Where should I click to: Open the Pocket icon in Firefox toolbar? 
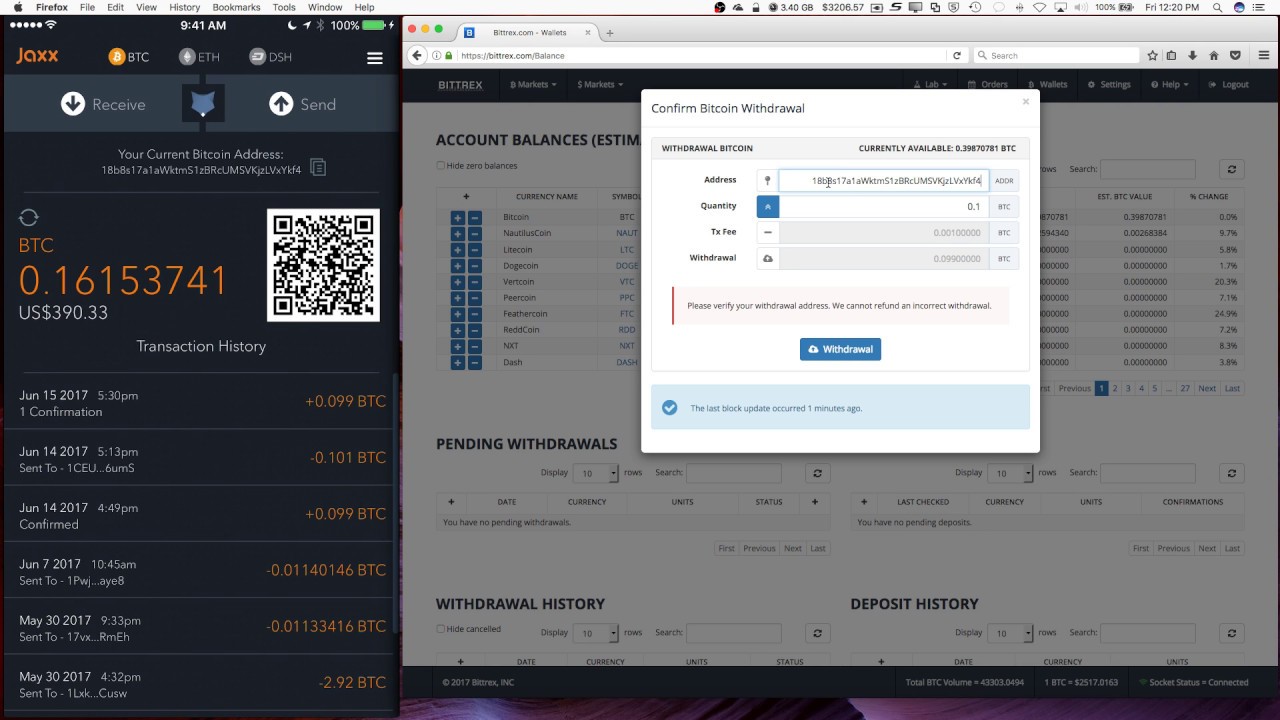pos(1235,55)
